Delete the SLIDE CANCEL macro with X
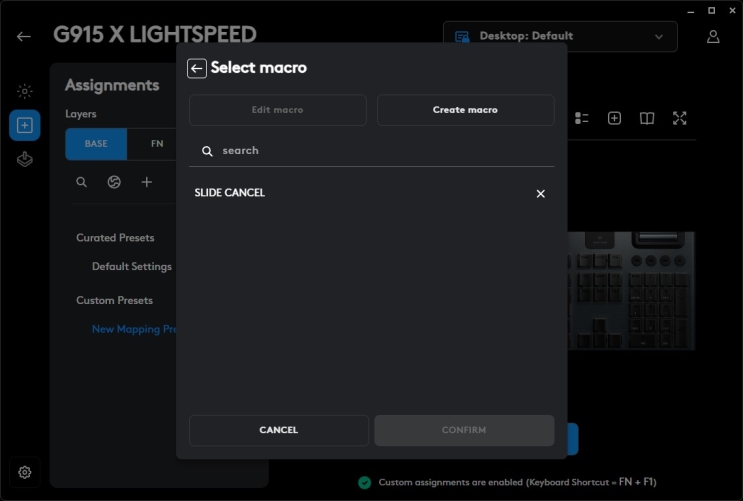This screenshot has width=743, height=501. (x=541, y=193)
